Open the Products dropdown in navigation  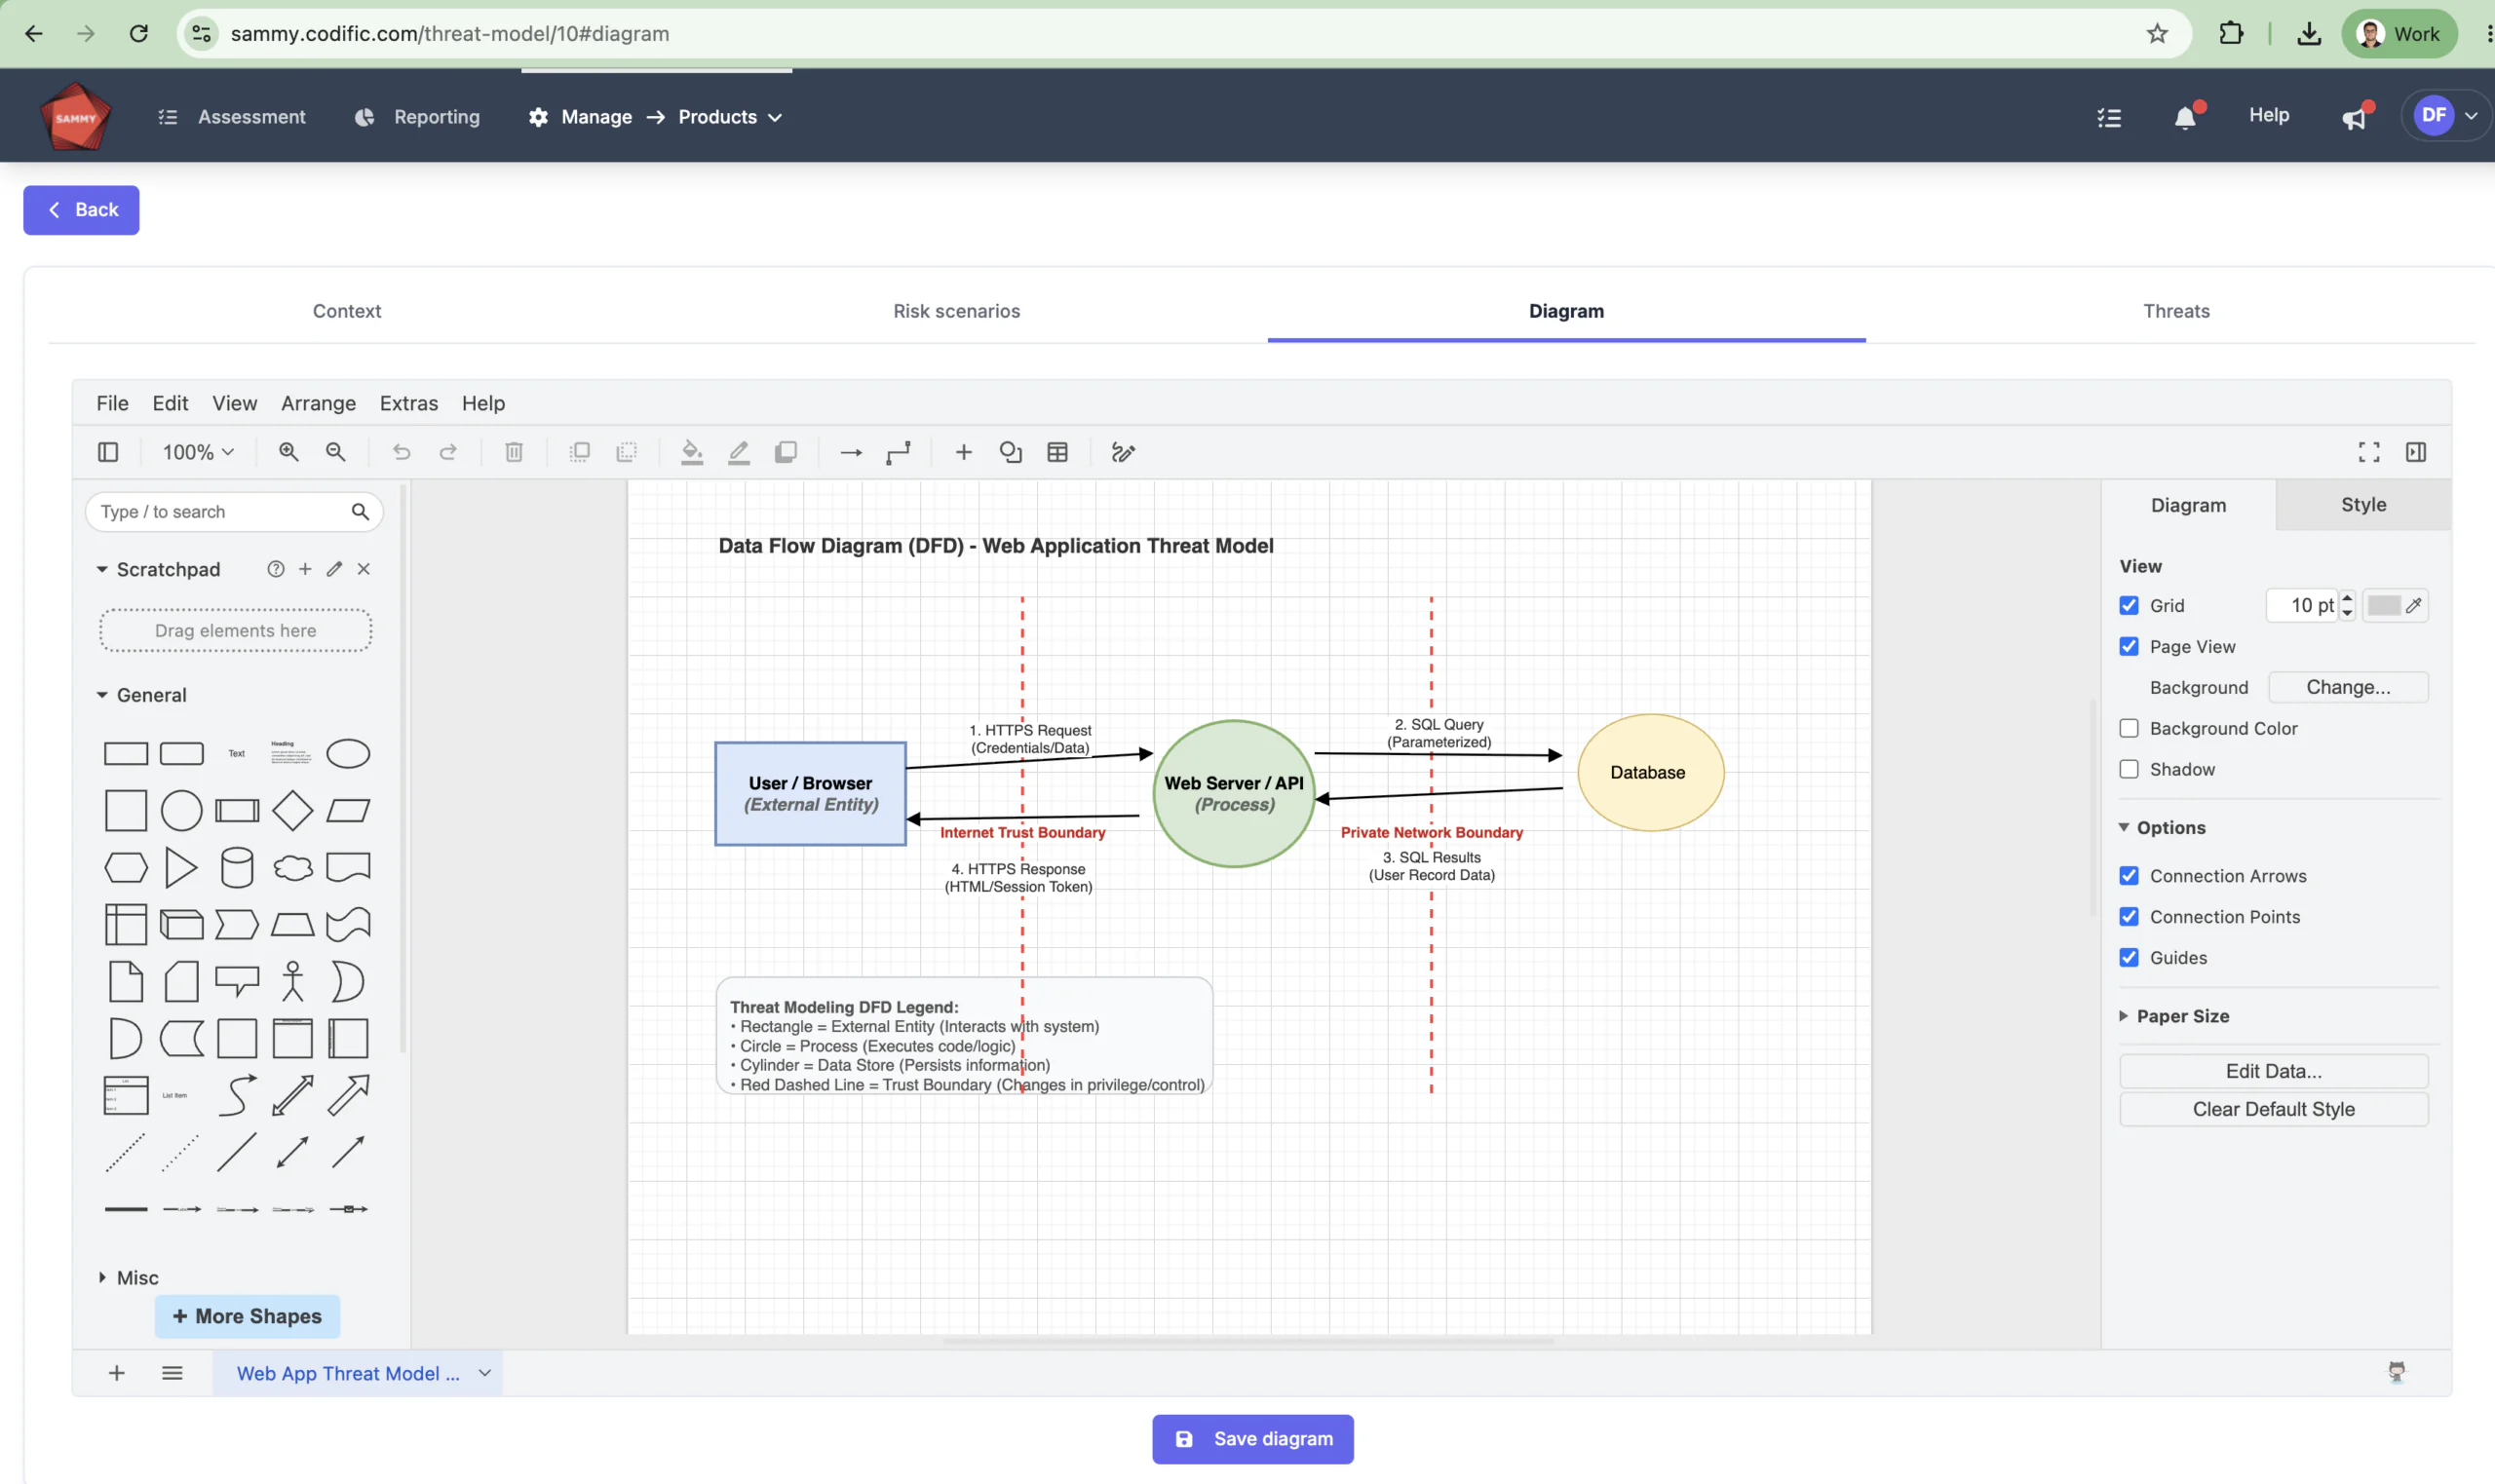pyautogui.click(x=730, y=117)
